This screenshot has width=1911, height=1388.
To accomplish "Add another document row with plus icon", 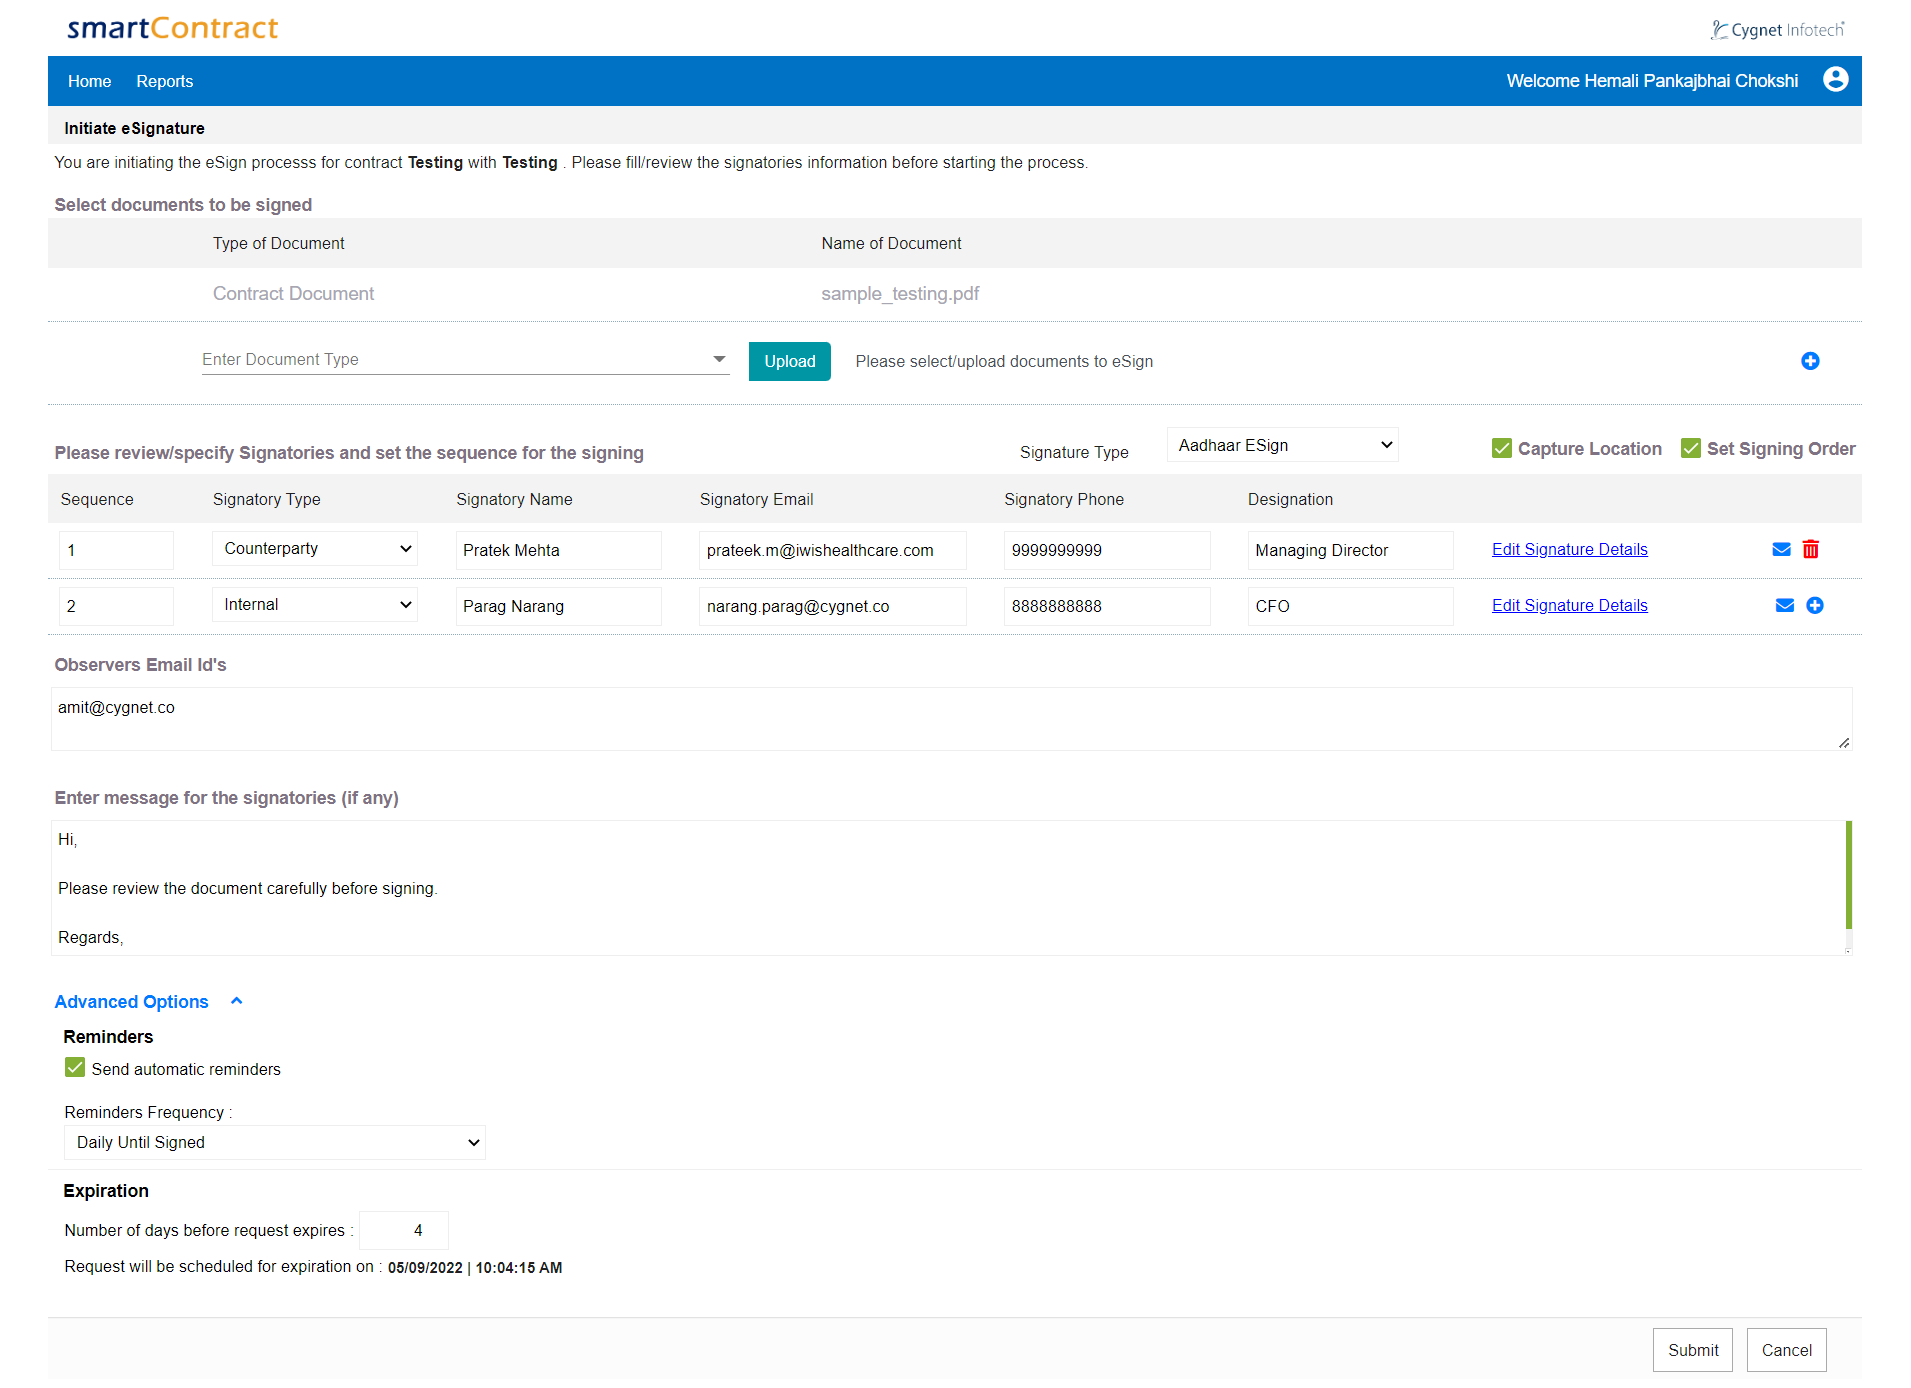I will click(1810, 361).
